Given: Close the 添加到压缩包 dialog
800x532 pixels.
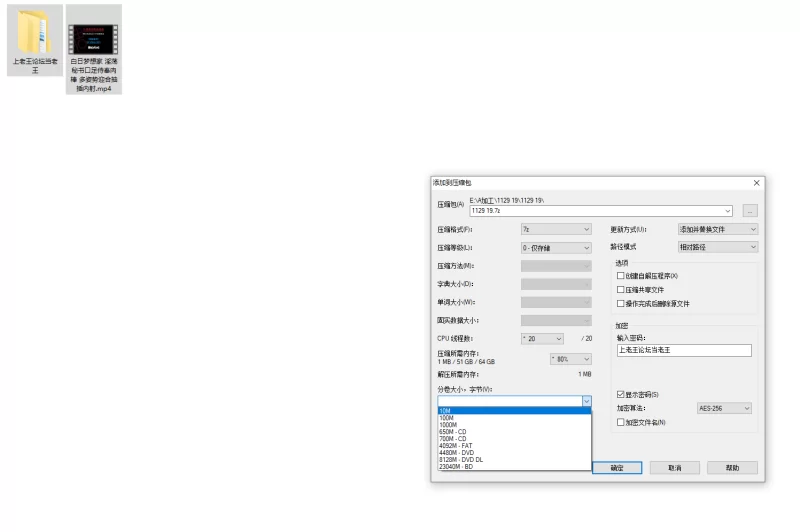Looking at the screenshot, I should [756, 183].
